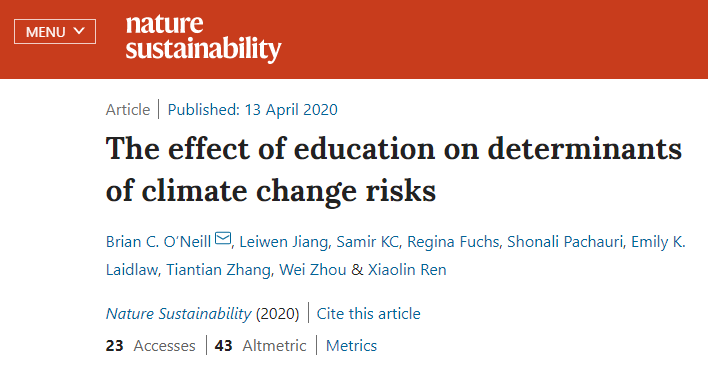
Task: Open author Leiwen Jiang link
Action: [x=283, y=242]
